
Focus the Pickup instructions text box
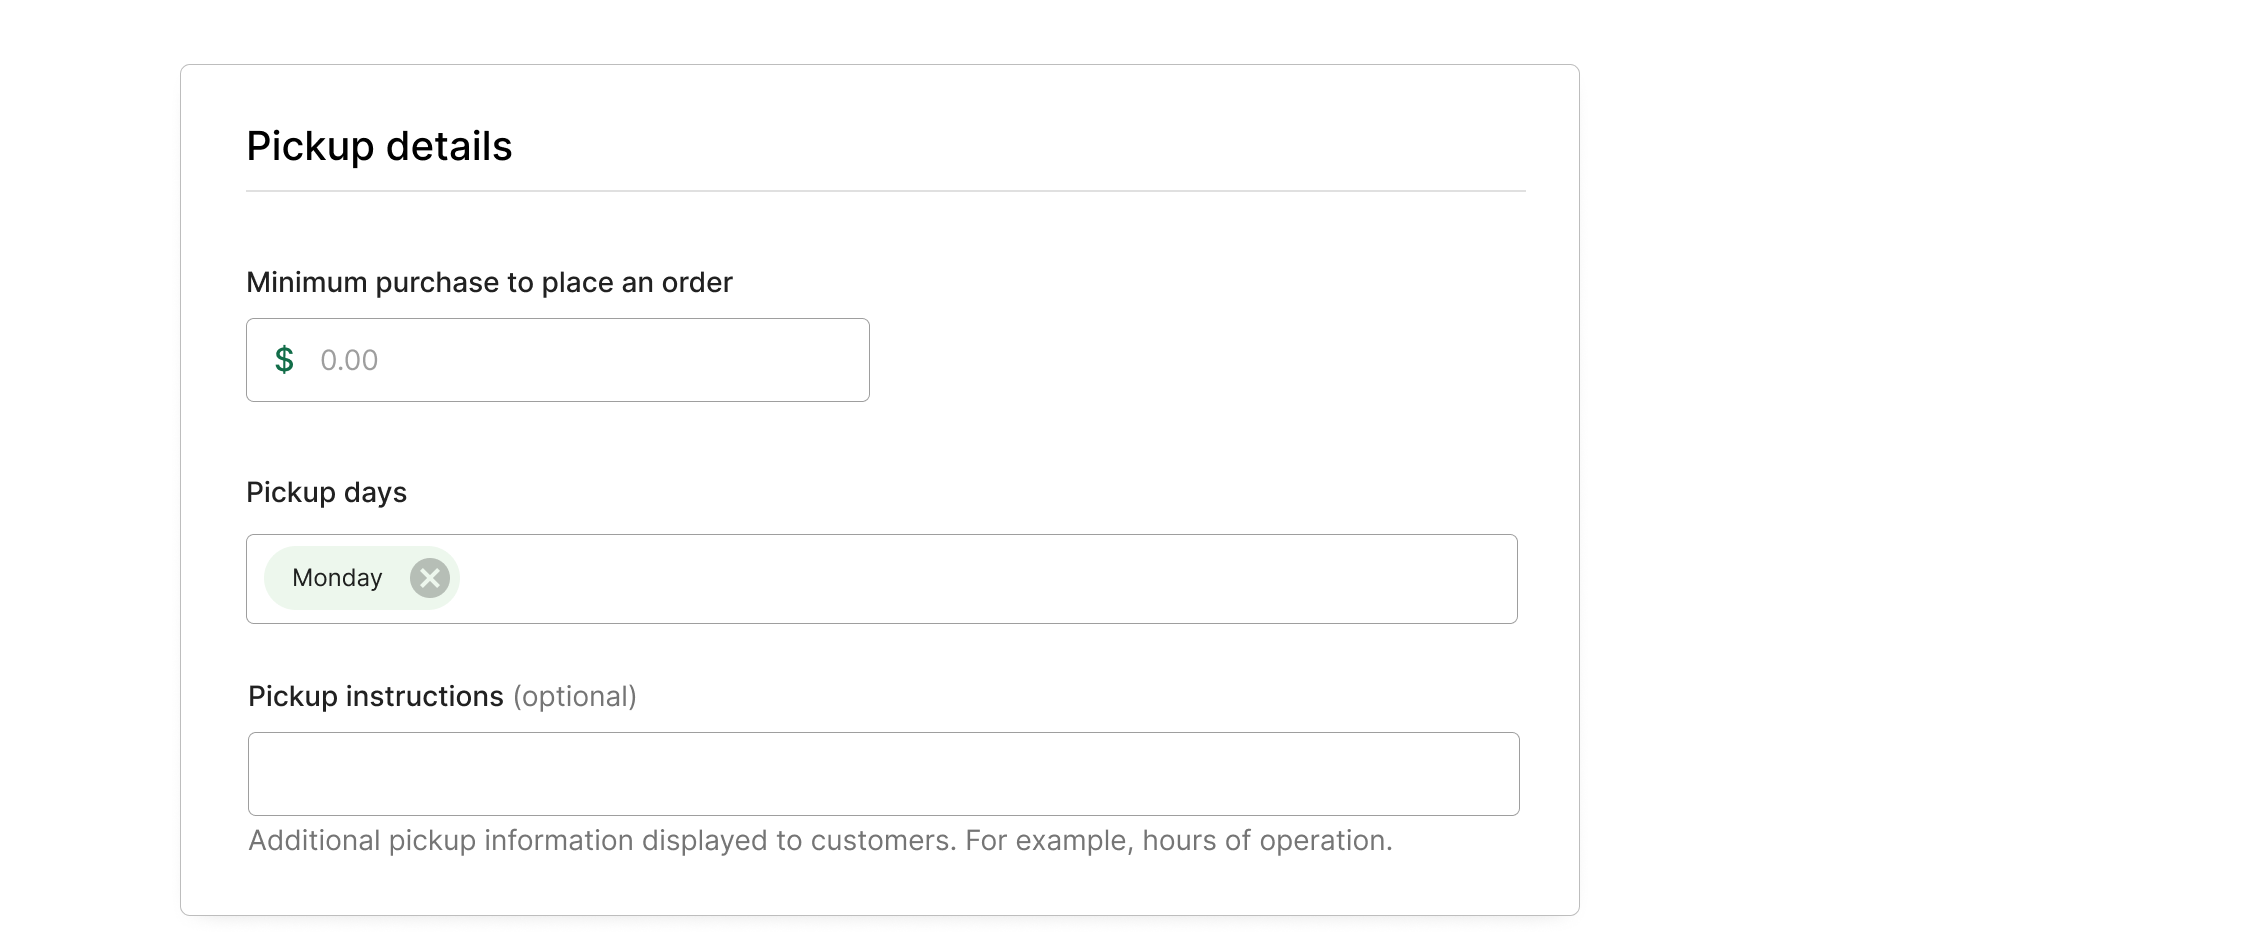tap(884, 774)
